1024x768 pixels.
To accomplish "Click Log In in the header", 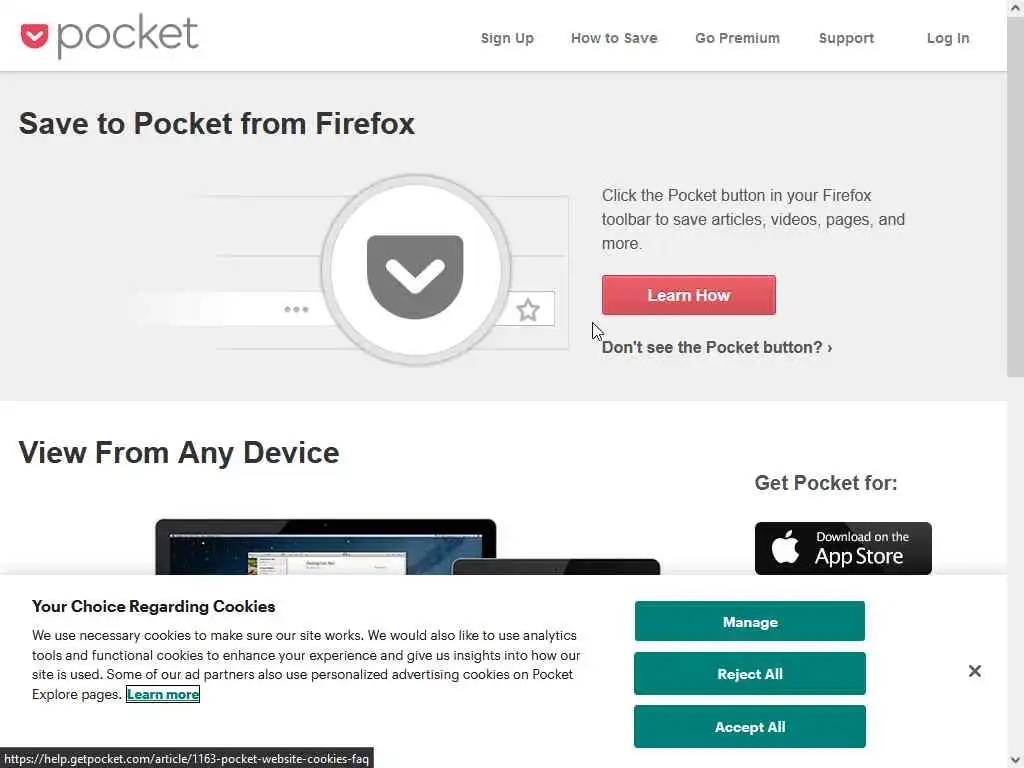I will [x=948, y=38].
